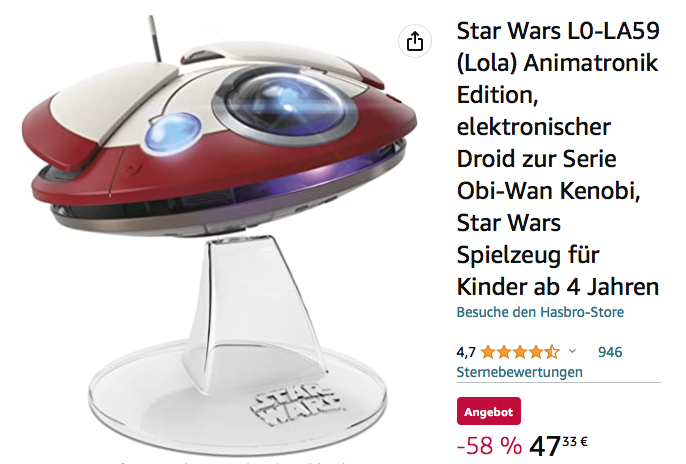Open the L0-LA59 droid product image
686x464 pixels.
219,236
